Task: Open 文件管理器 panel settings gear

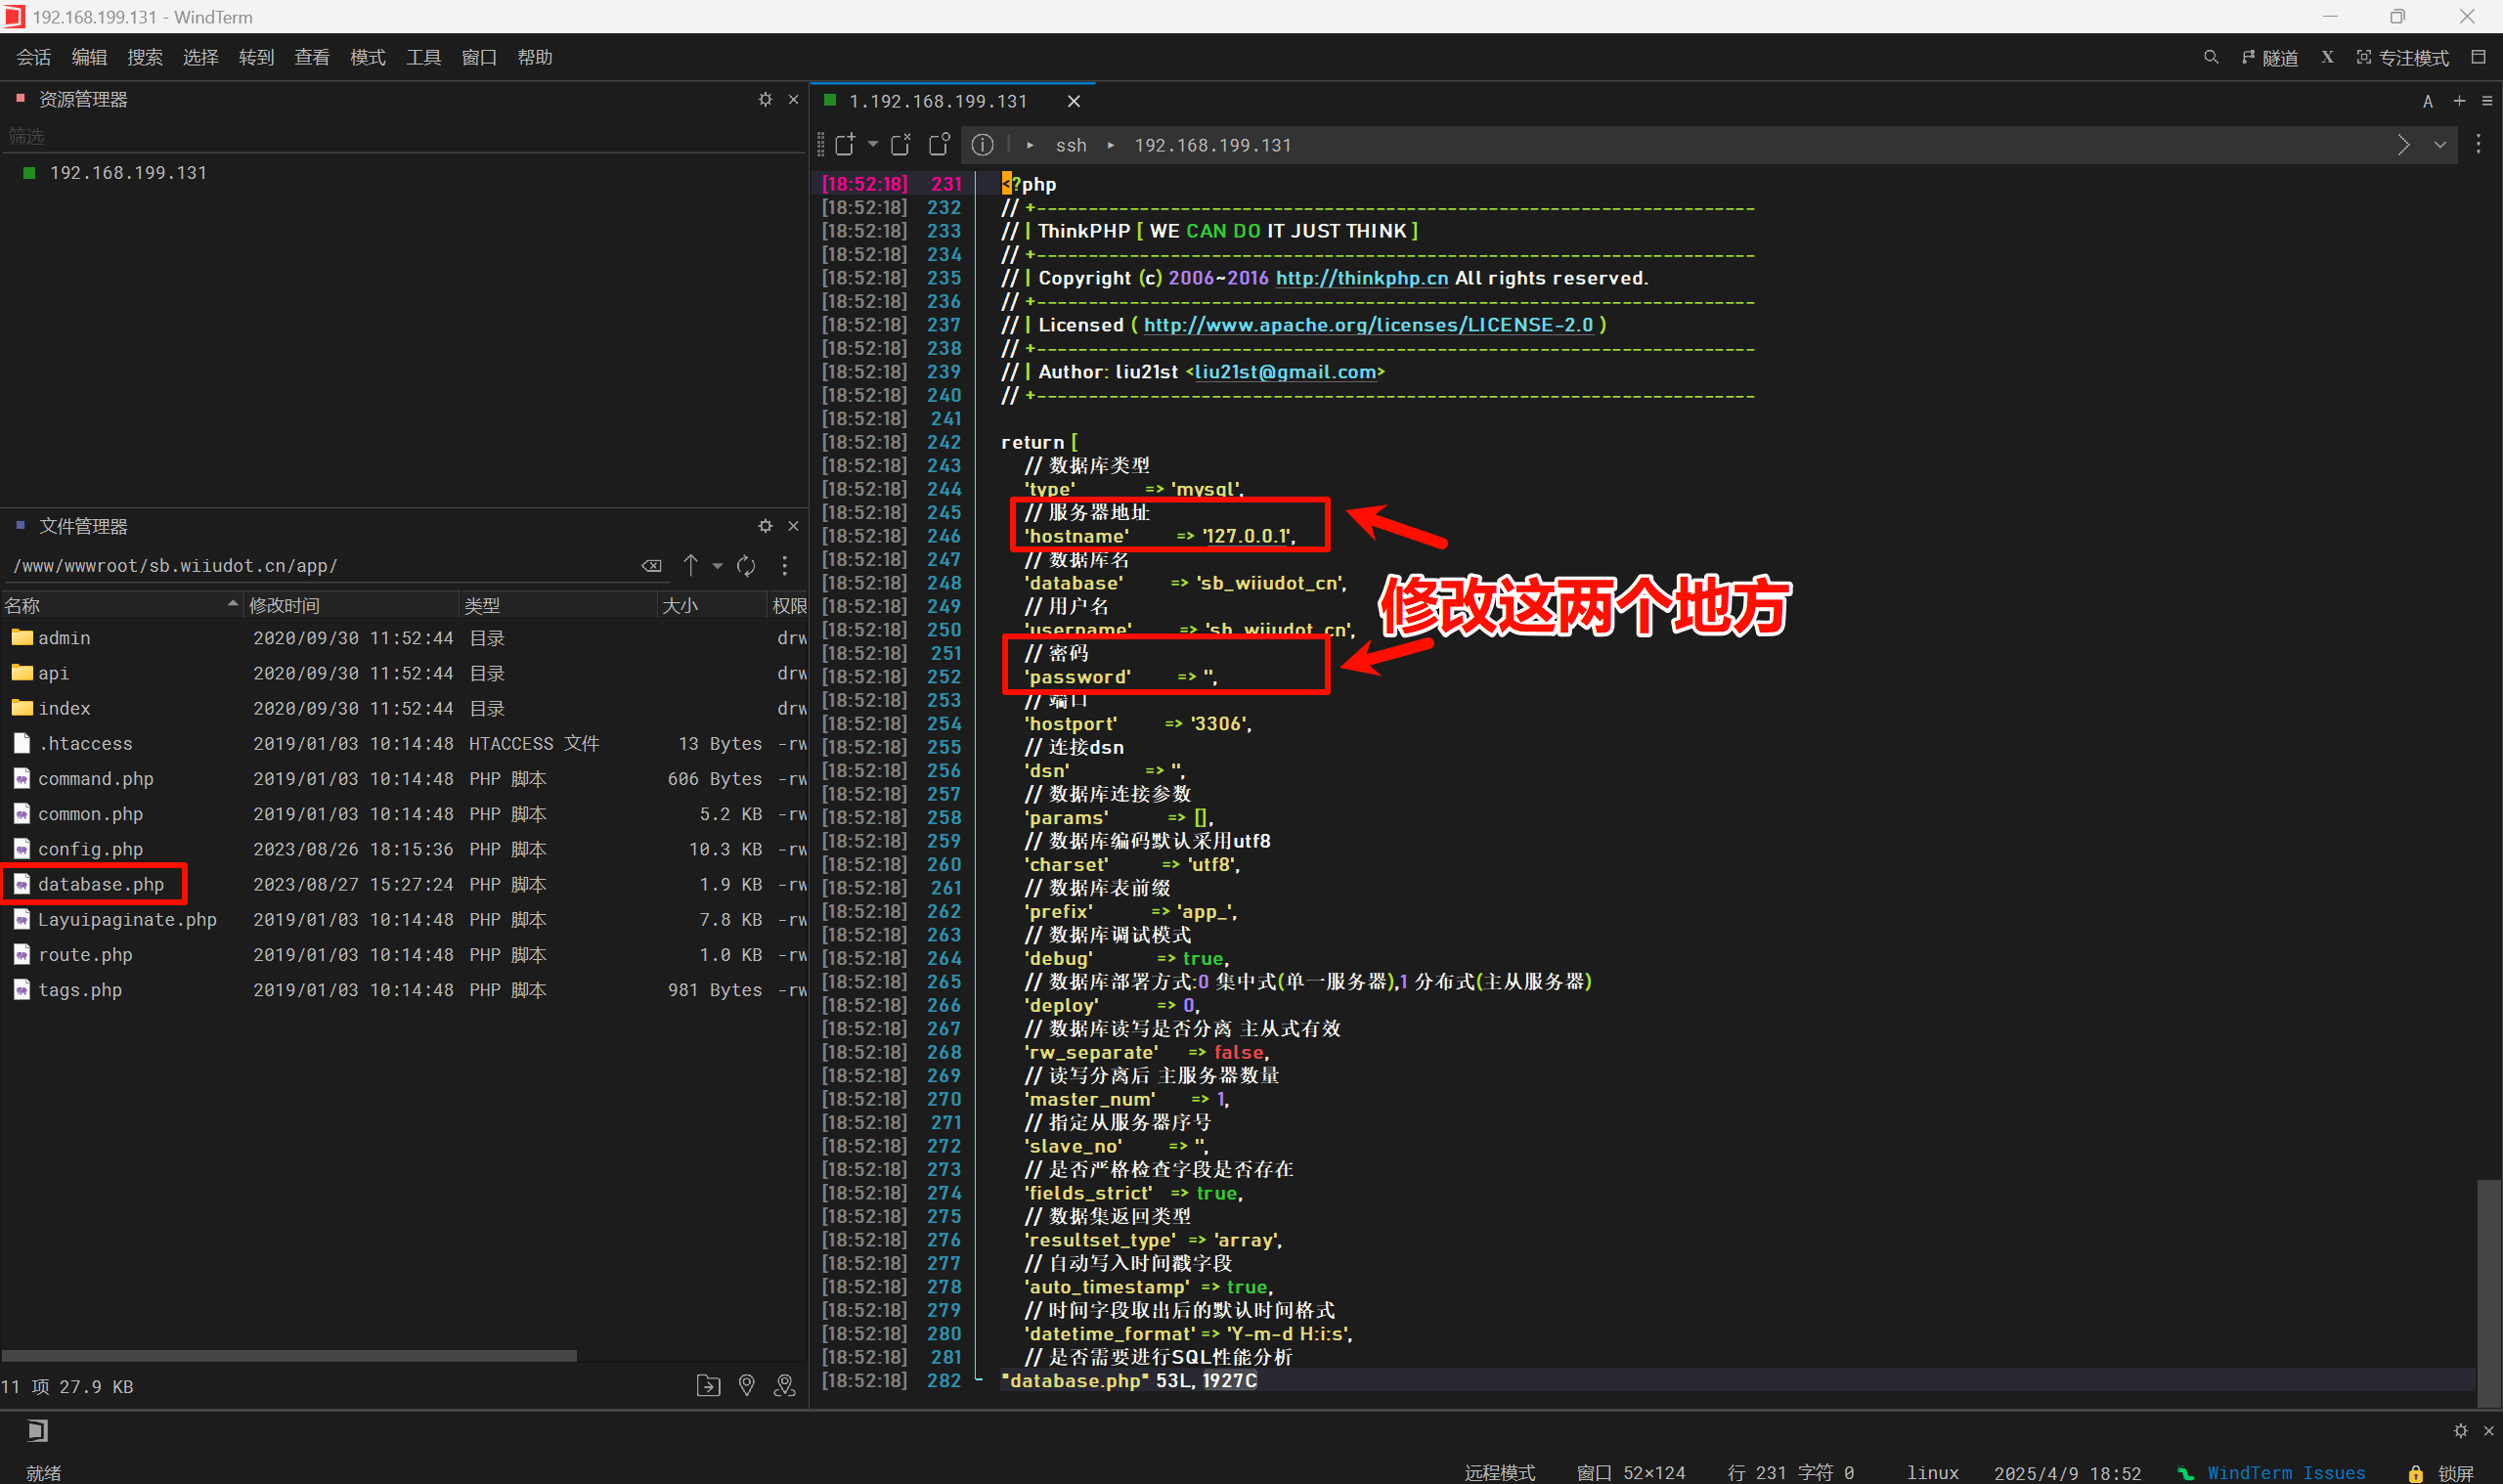Action: click(x=765, y=526)
